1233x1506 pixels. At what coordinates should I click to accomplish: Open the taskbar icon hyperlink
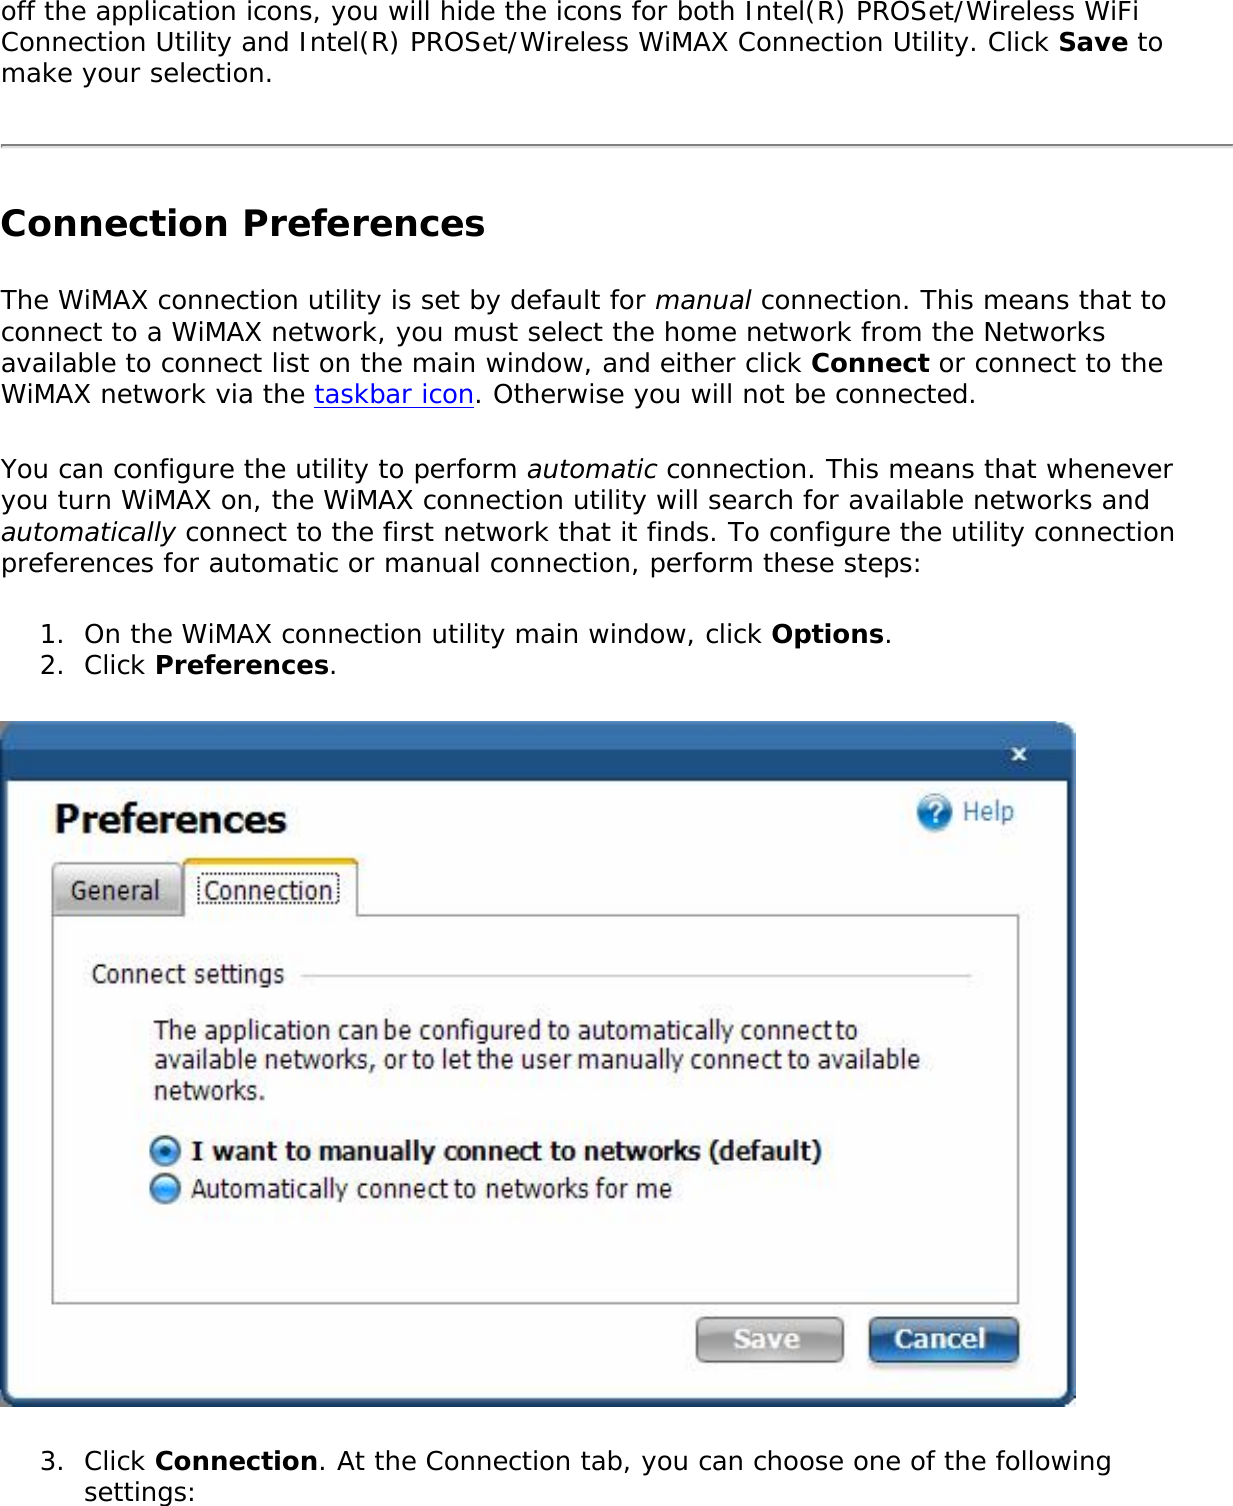click(x=393, y=395)
